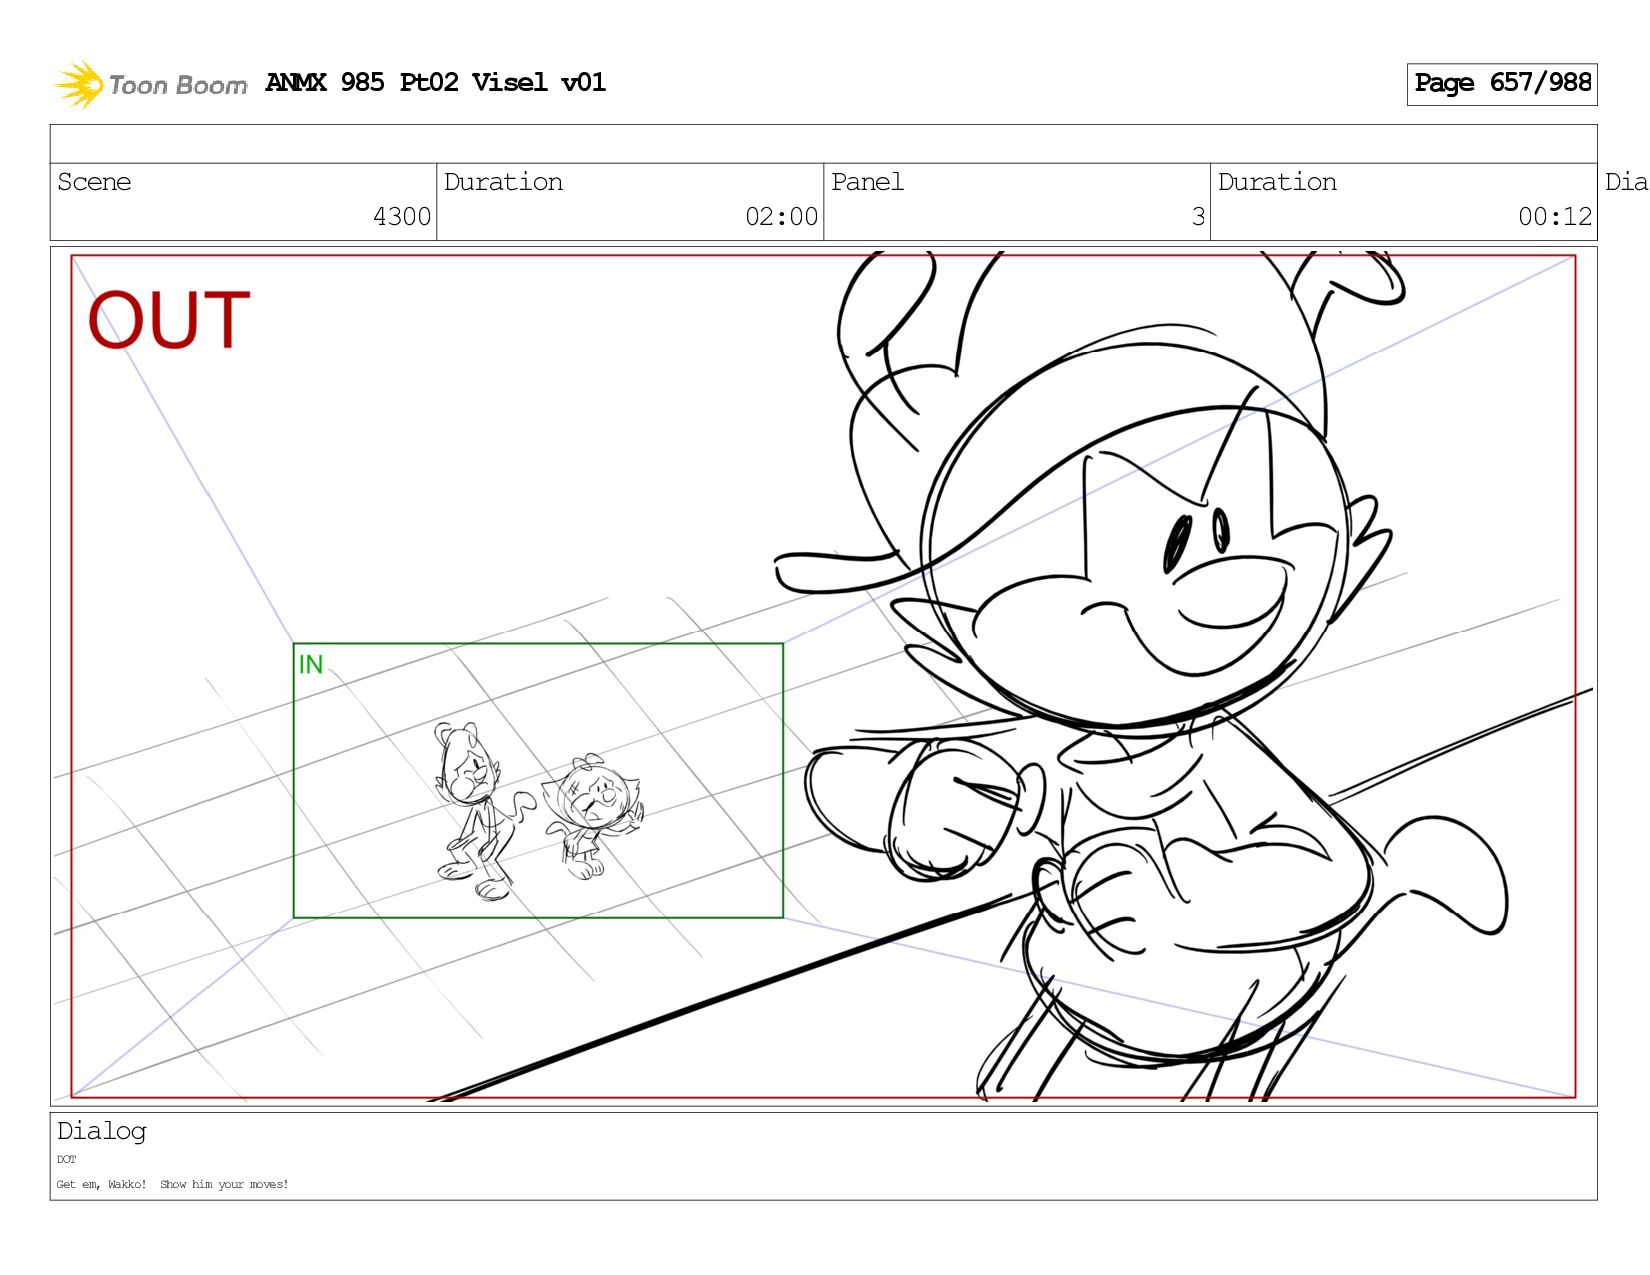
Task: Click panel duration value '00:12'
Action: [1555, 217]
